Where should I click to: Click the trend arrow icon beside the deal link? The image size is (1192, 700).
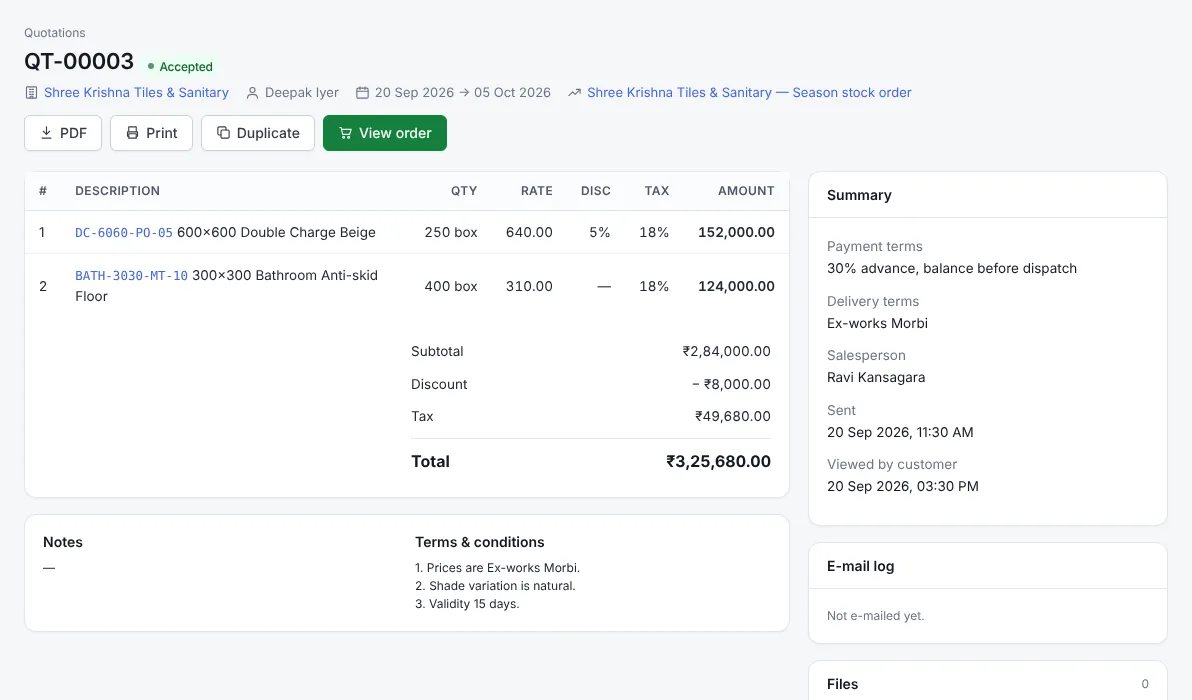575,93
